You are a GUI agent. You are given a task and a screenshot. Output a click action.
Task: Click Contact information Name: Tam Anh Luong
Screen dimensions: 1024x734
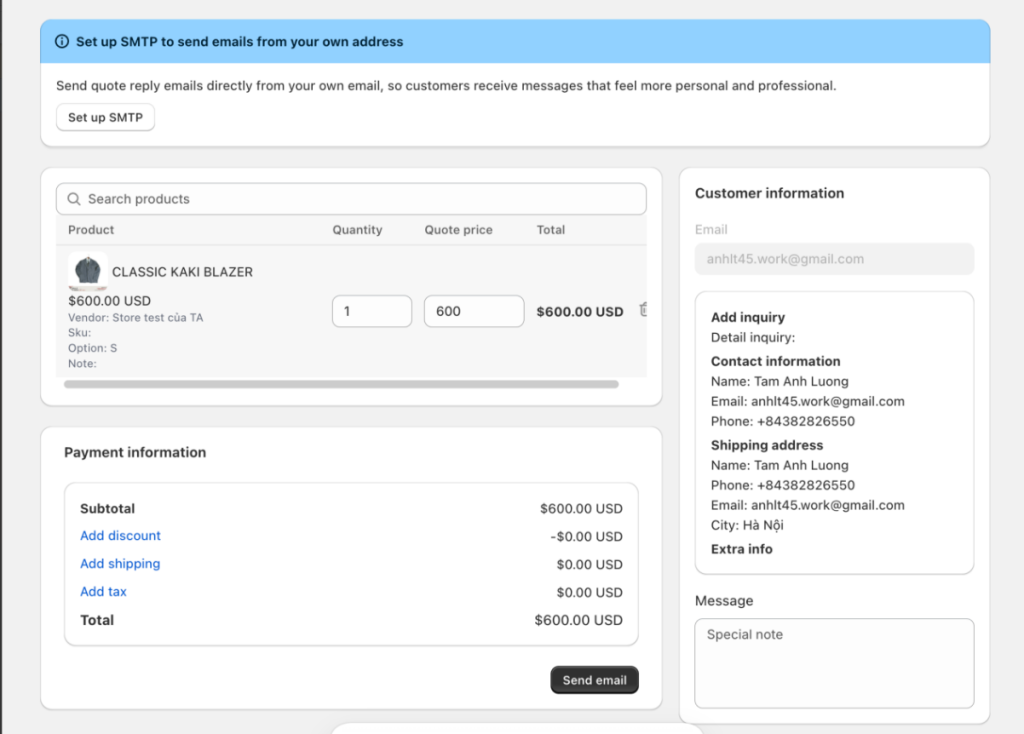point(780,381)
